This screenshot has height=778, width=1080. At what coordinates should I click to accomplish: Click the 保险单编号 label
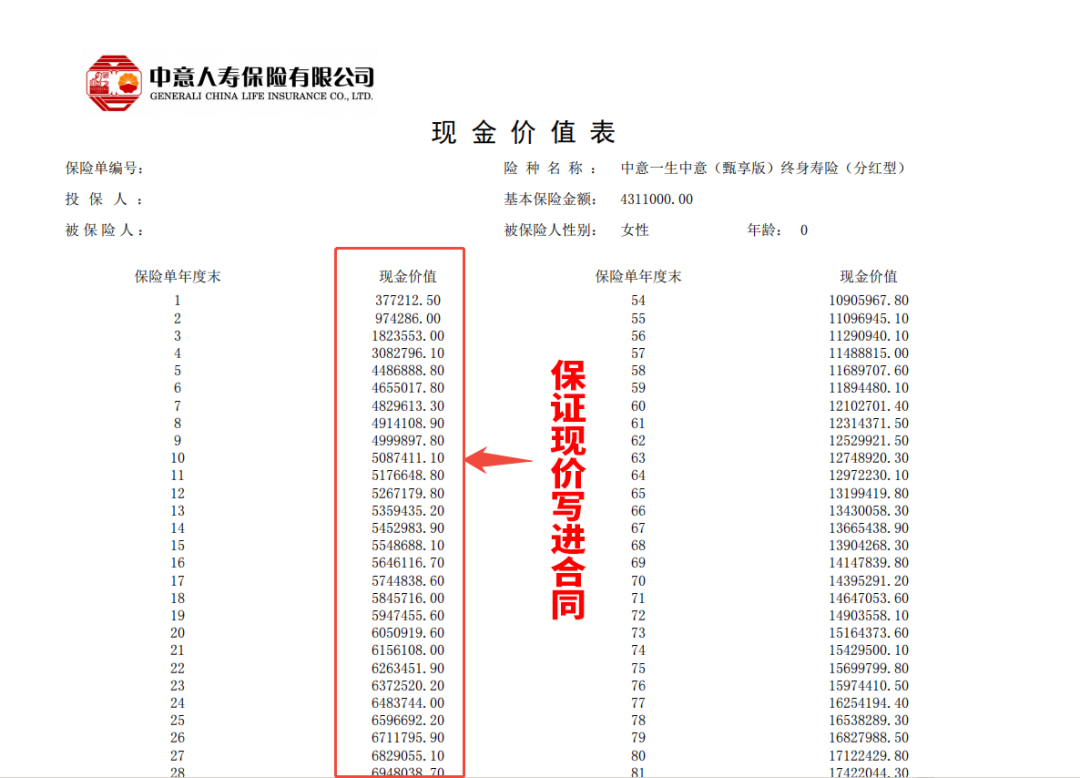[x=105, y=168]
